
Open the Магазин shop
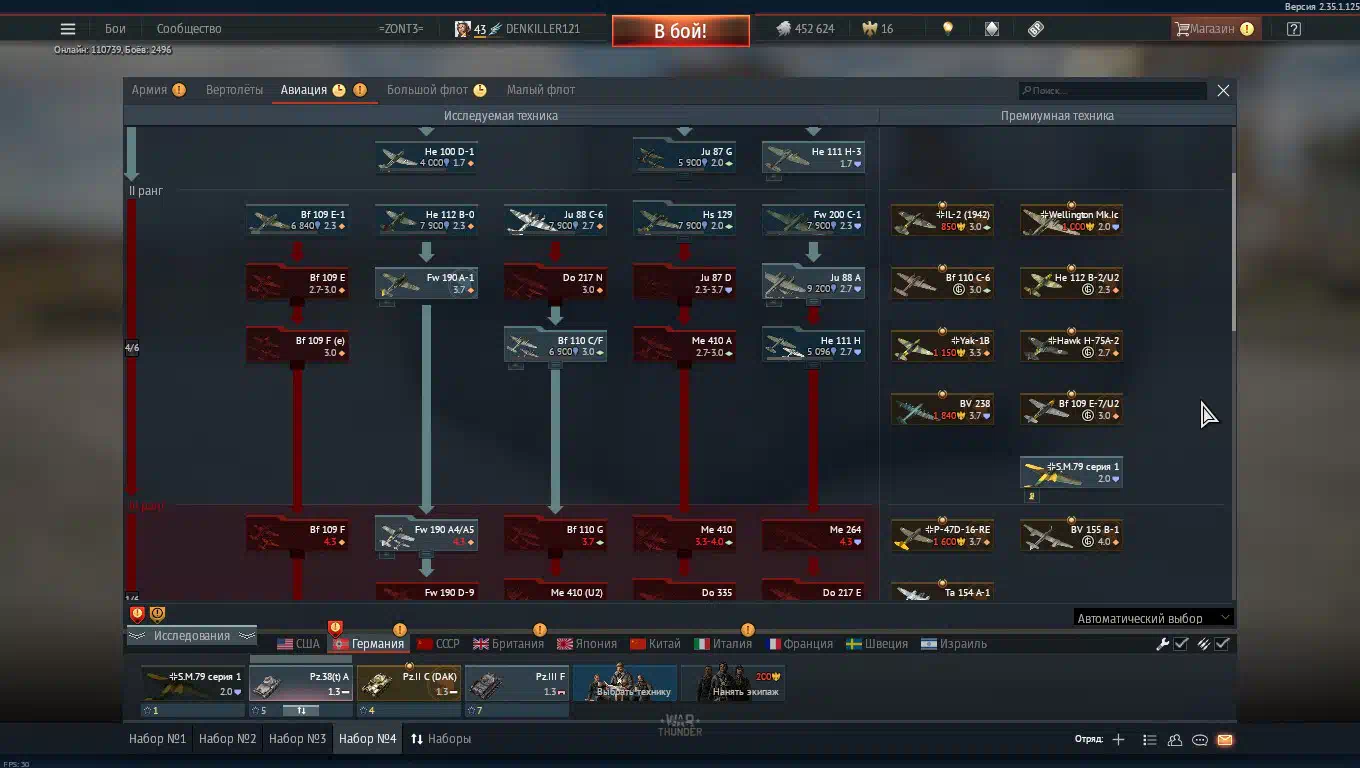1214,29
